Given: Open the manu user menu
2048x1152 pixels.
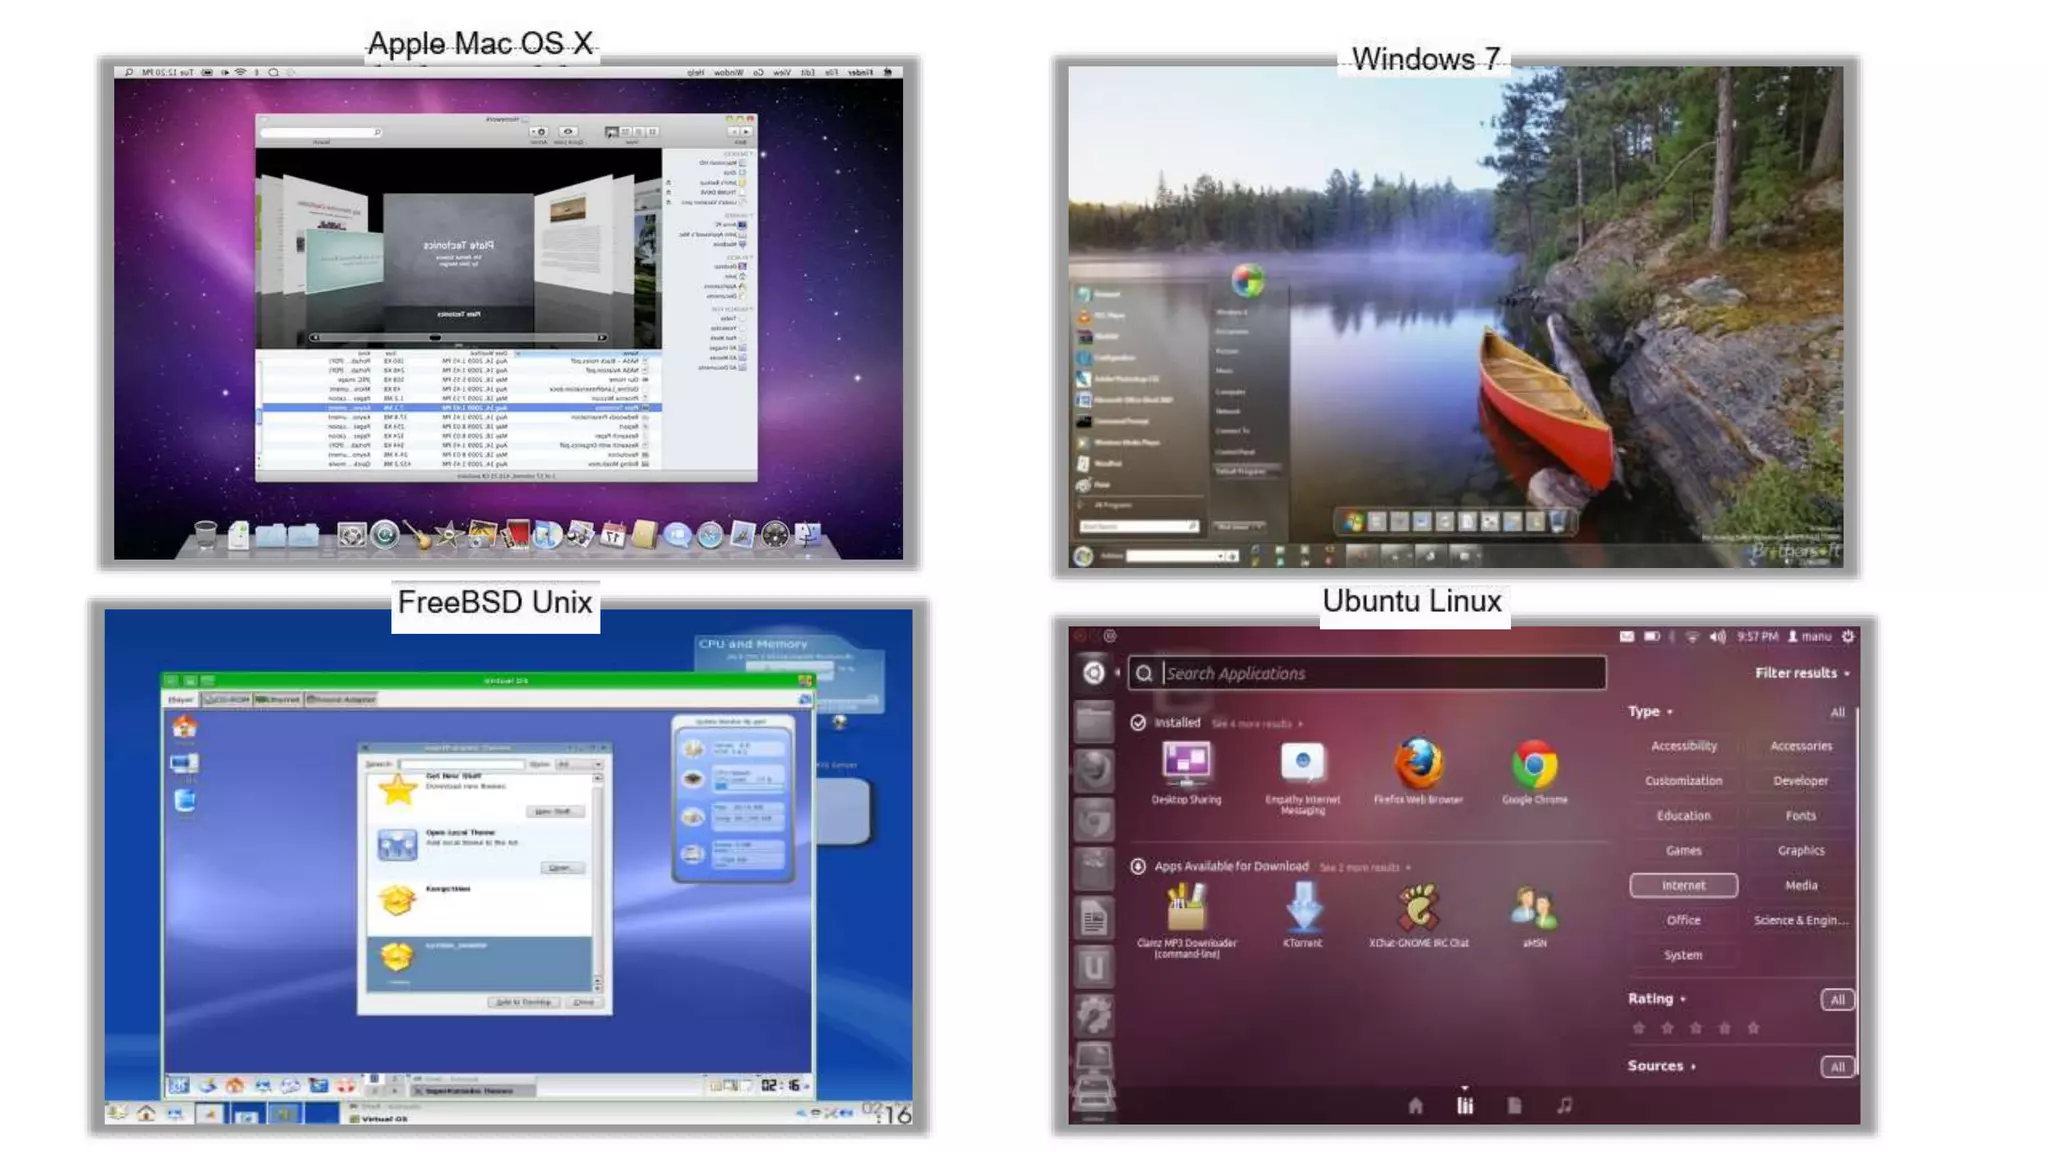Looking at the screenshot, I should tap(1809, 636).
